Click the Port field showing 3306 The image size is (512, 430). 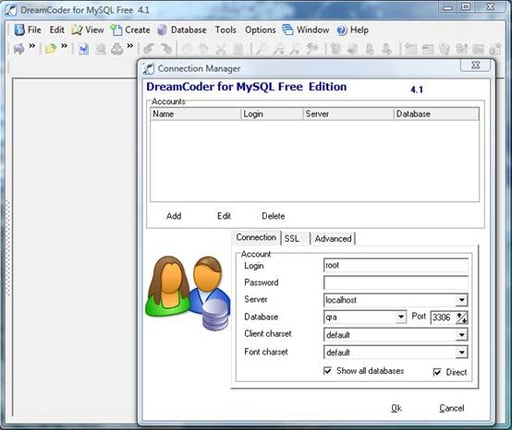point(443,317)
